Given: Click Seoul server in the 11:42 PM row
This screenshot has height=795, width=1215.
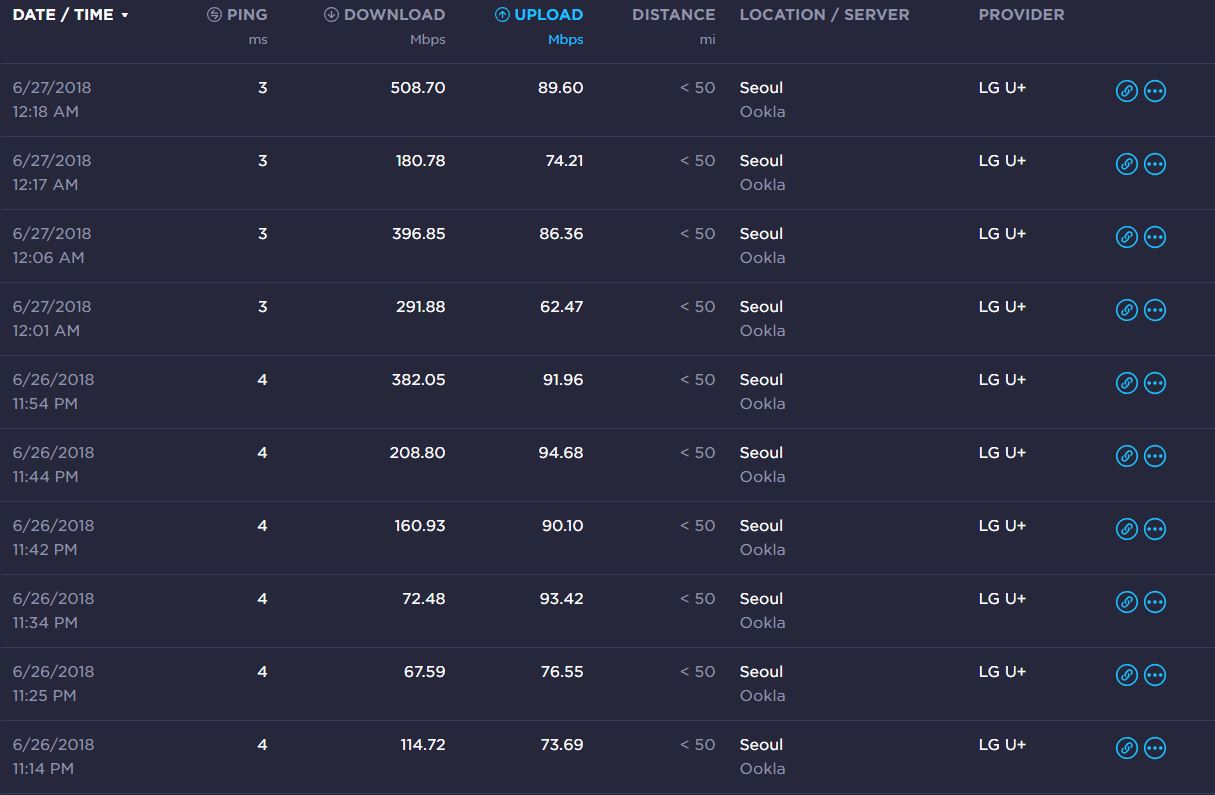Looking at the screenshot, I should click(x=761, y=526).
